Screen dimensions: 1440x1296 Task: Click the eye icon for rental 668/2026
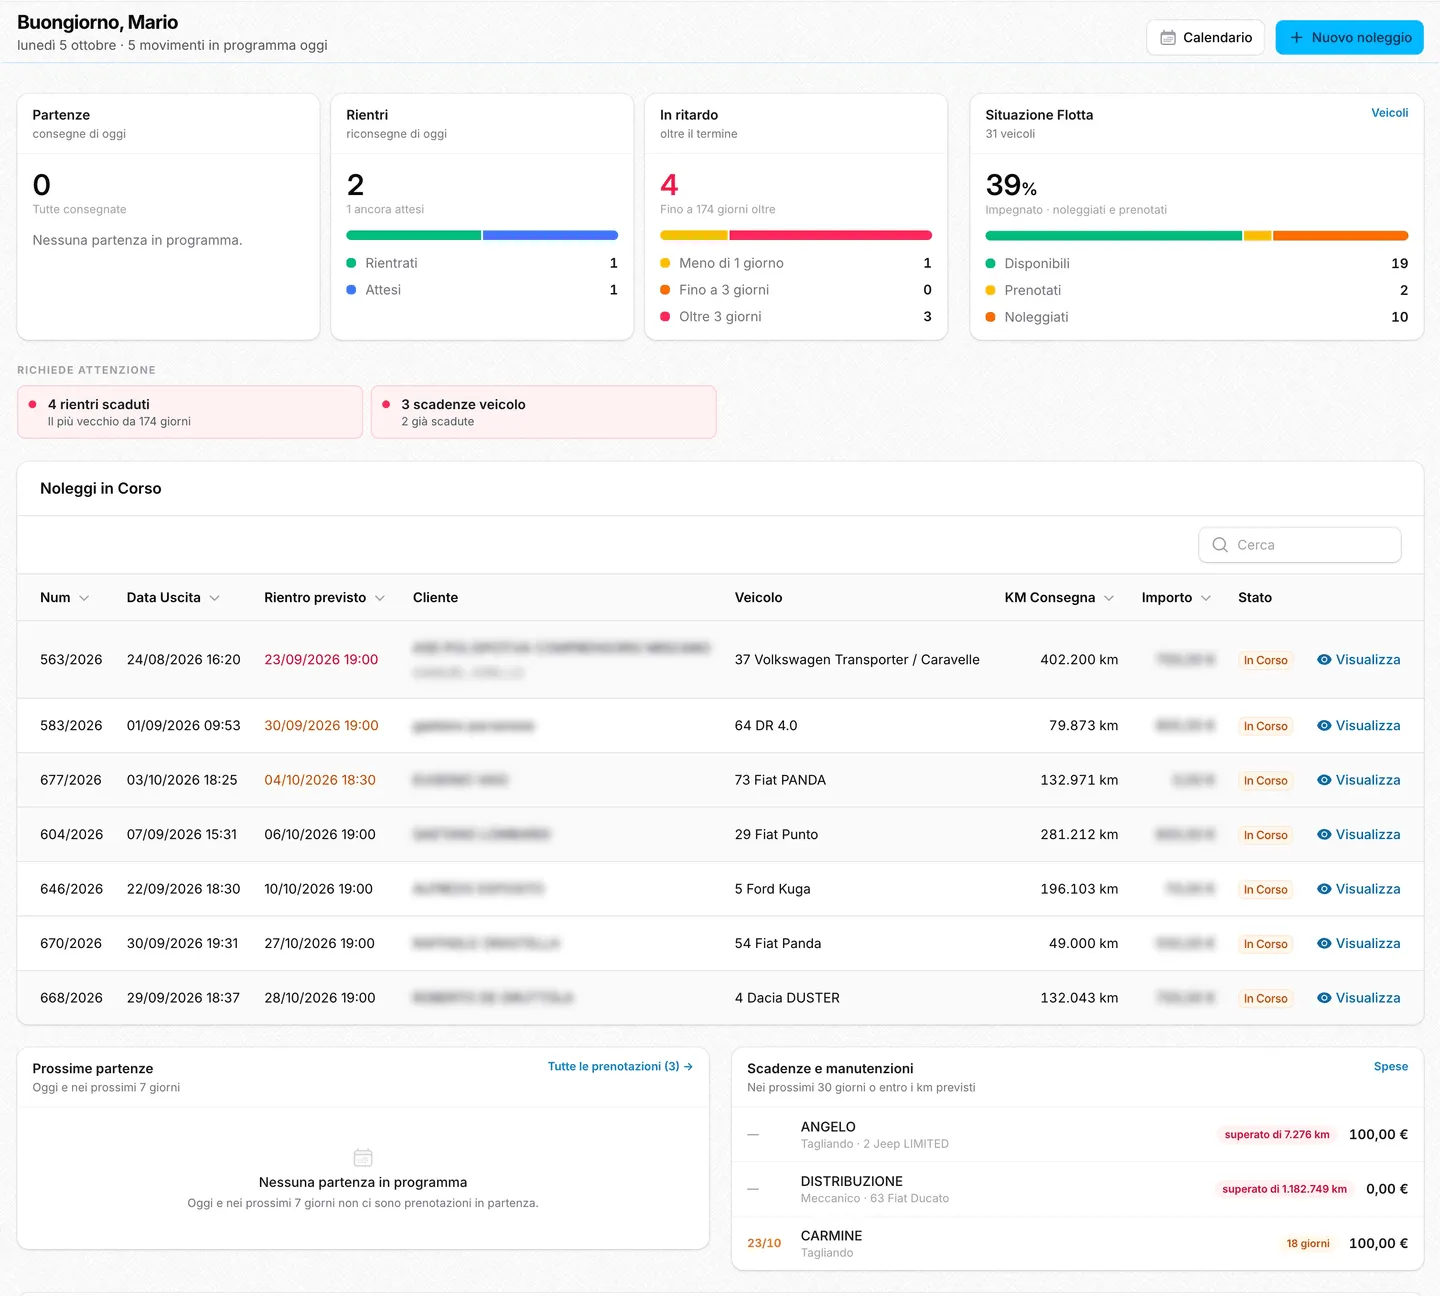pyautogui.click(x=1324, y=998)
